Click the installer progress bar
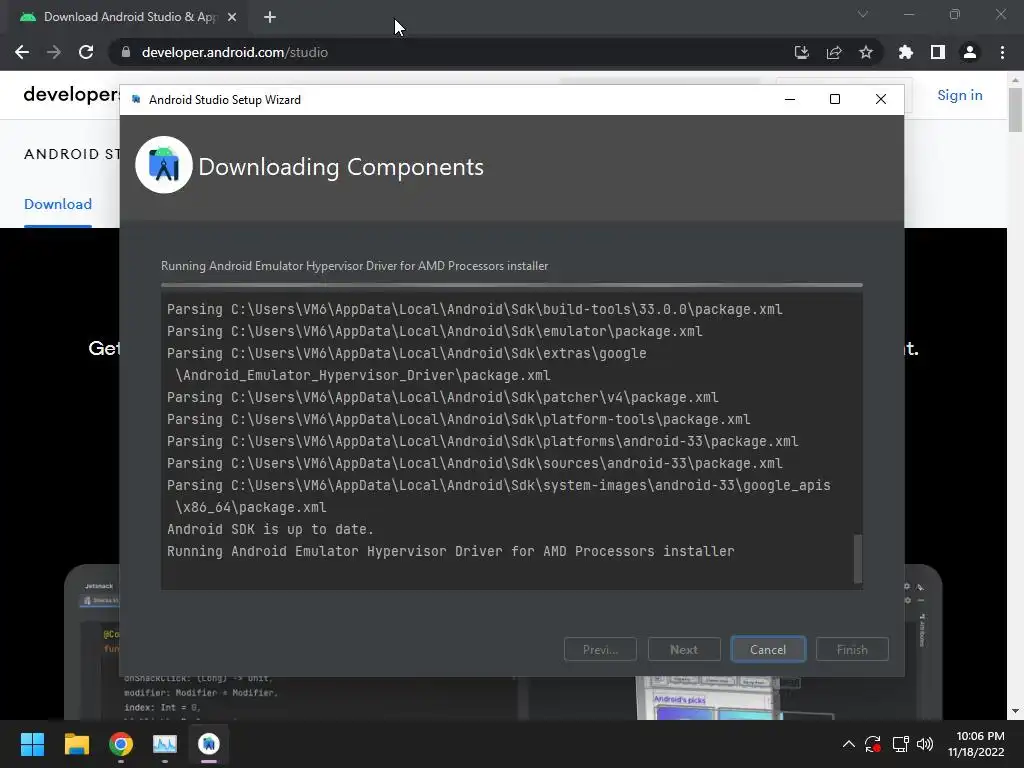Screen dimensions: 1024x768 point(511,285)
